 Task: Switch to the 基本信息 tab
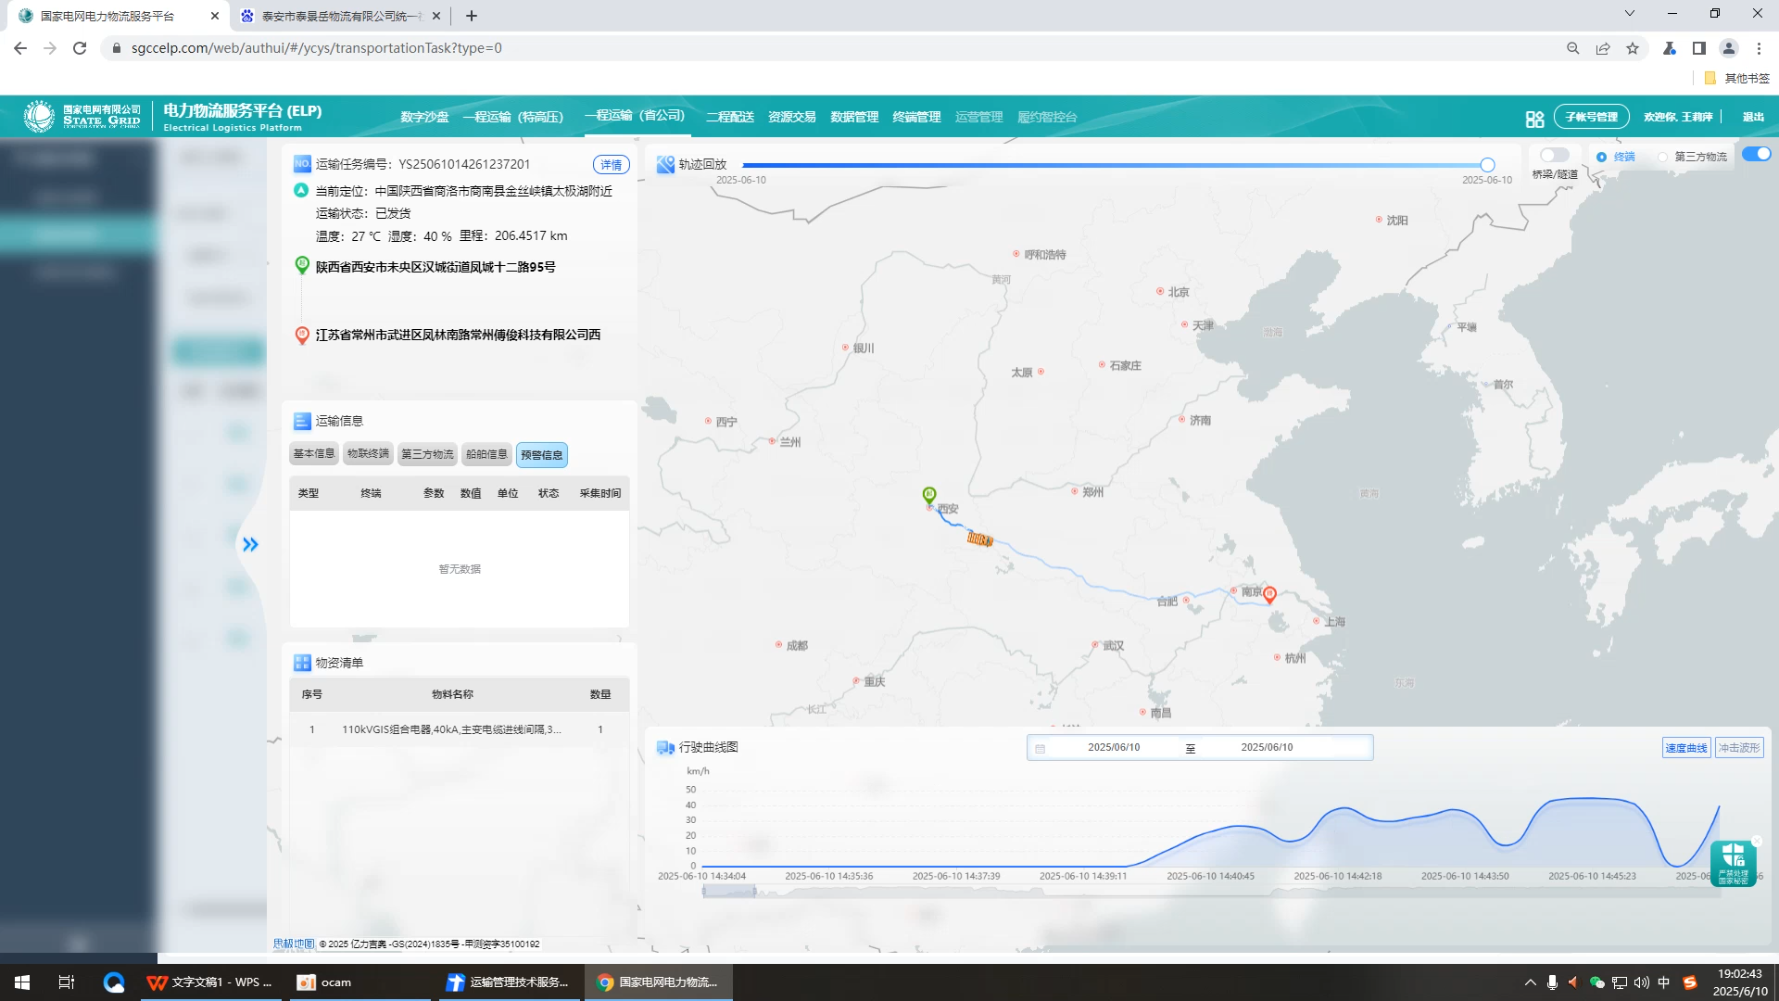coord(313,454)
